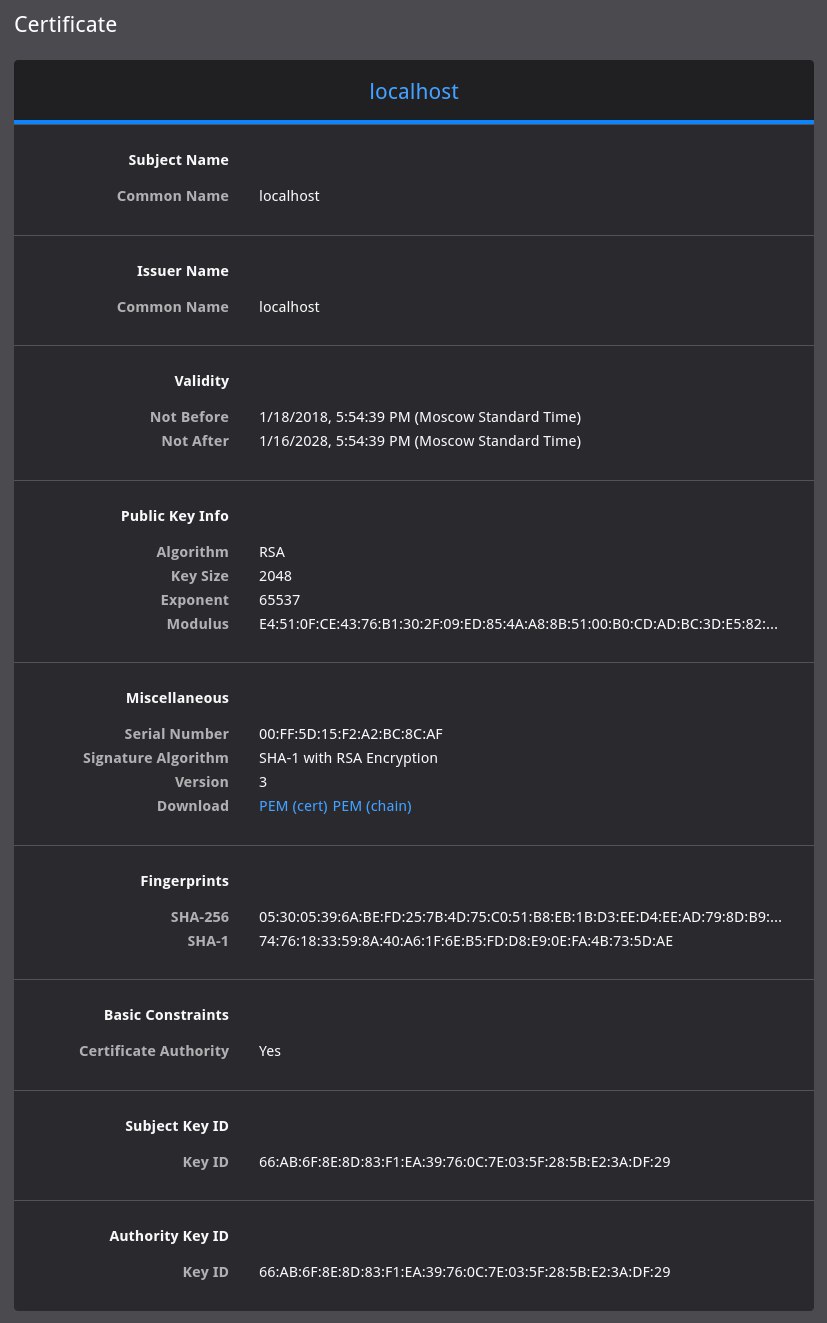The width and height of the screenshot is (827, 1323).
Task: Download the PEM (cert) file
Action: coord(294,806)
